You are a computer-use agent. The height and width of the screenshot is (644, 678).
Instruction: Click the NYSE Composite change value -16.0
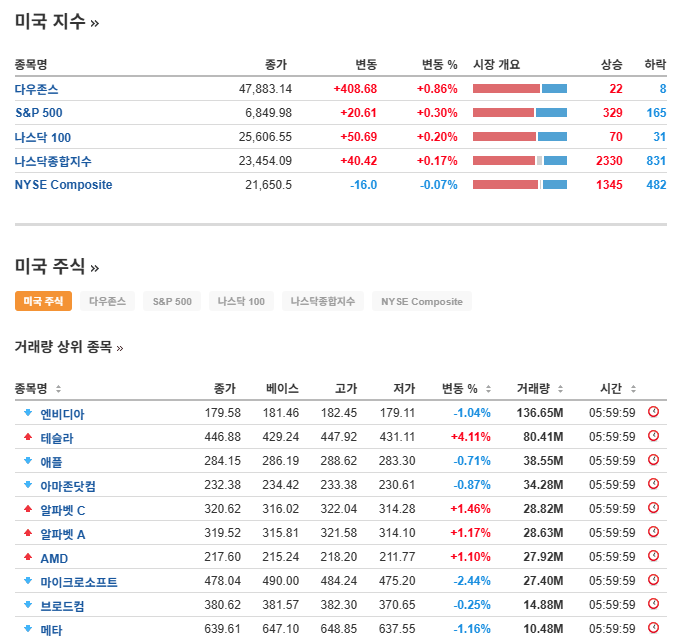pyautogui.click(x=363, y=185)
